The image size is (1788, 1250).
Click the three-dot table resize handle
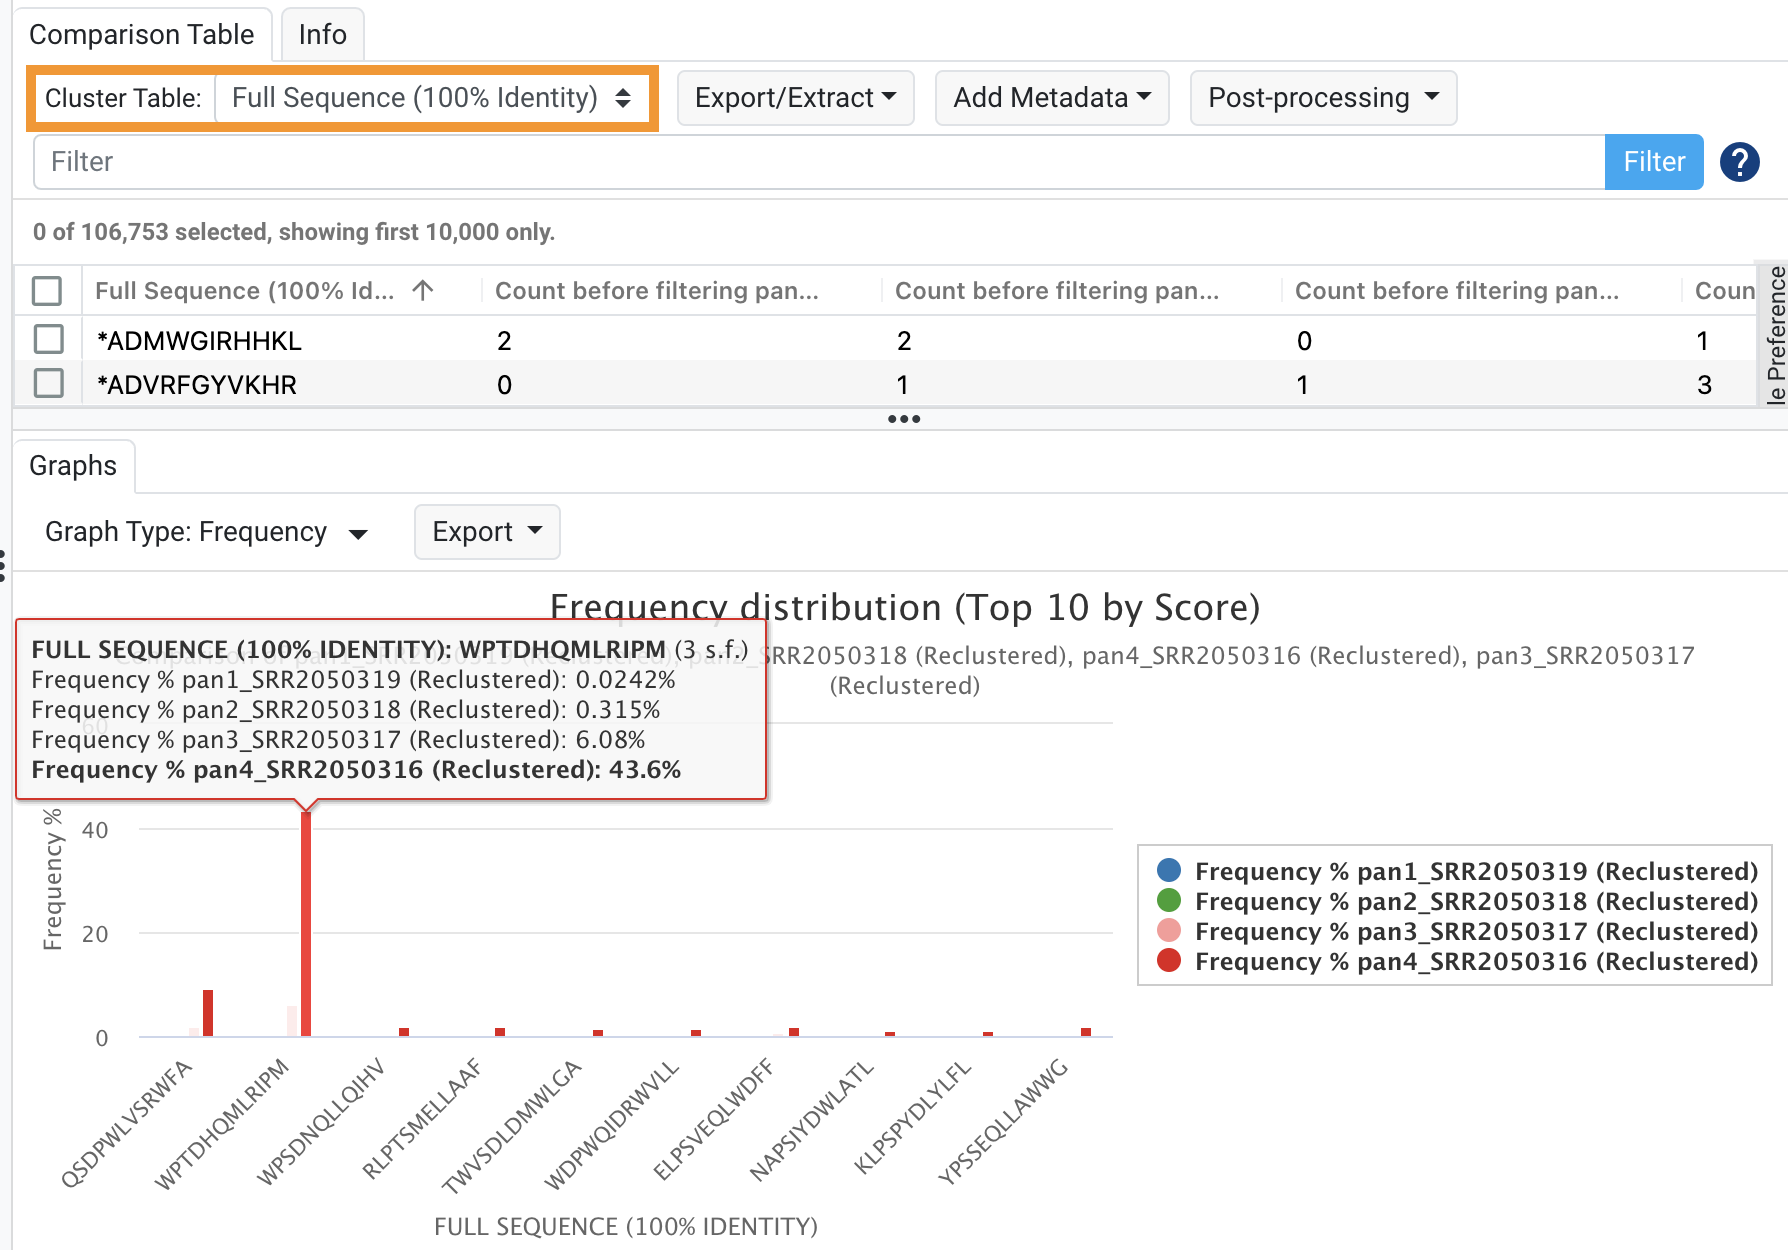click(903, 419)
